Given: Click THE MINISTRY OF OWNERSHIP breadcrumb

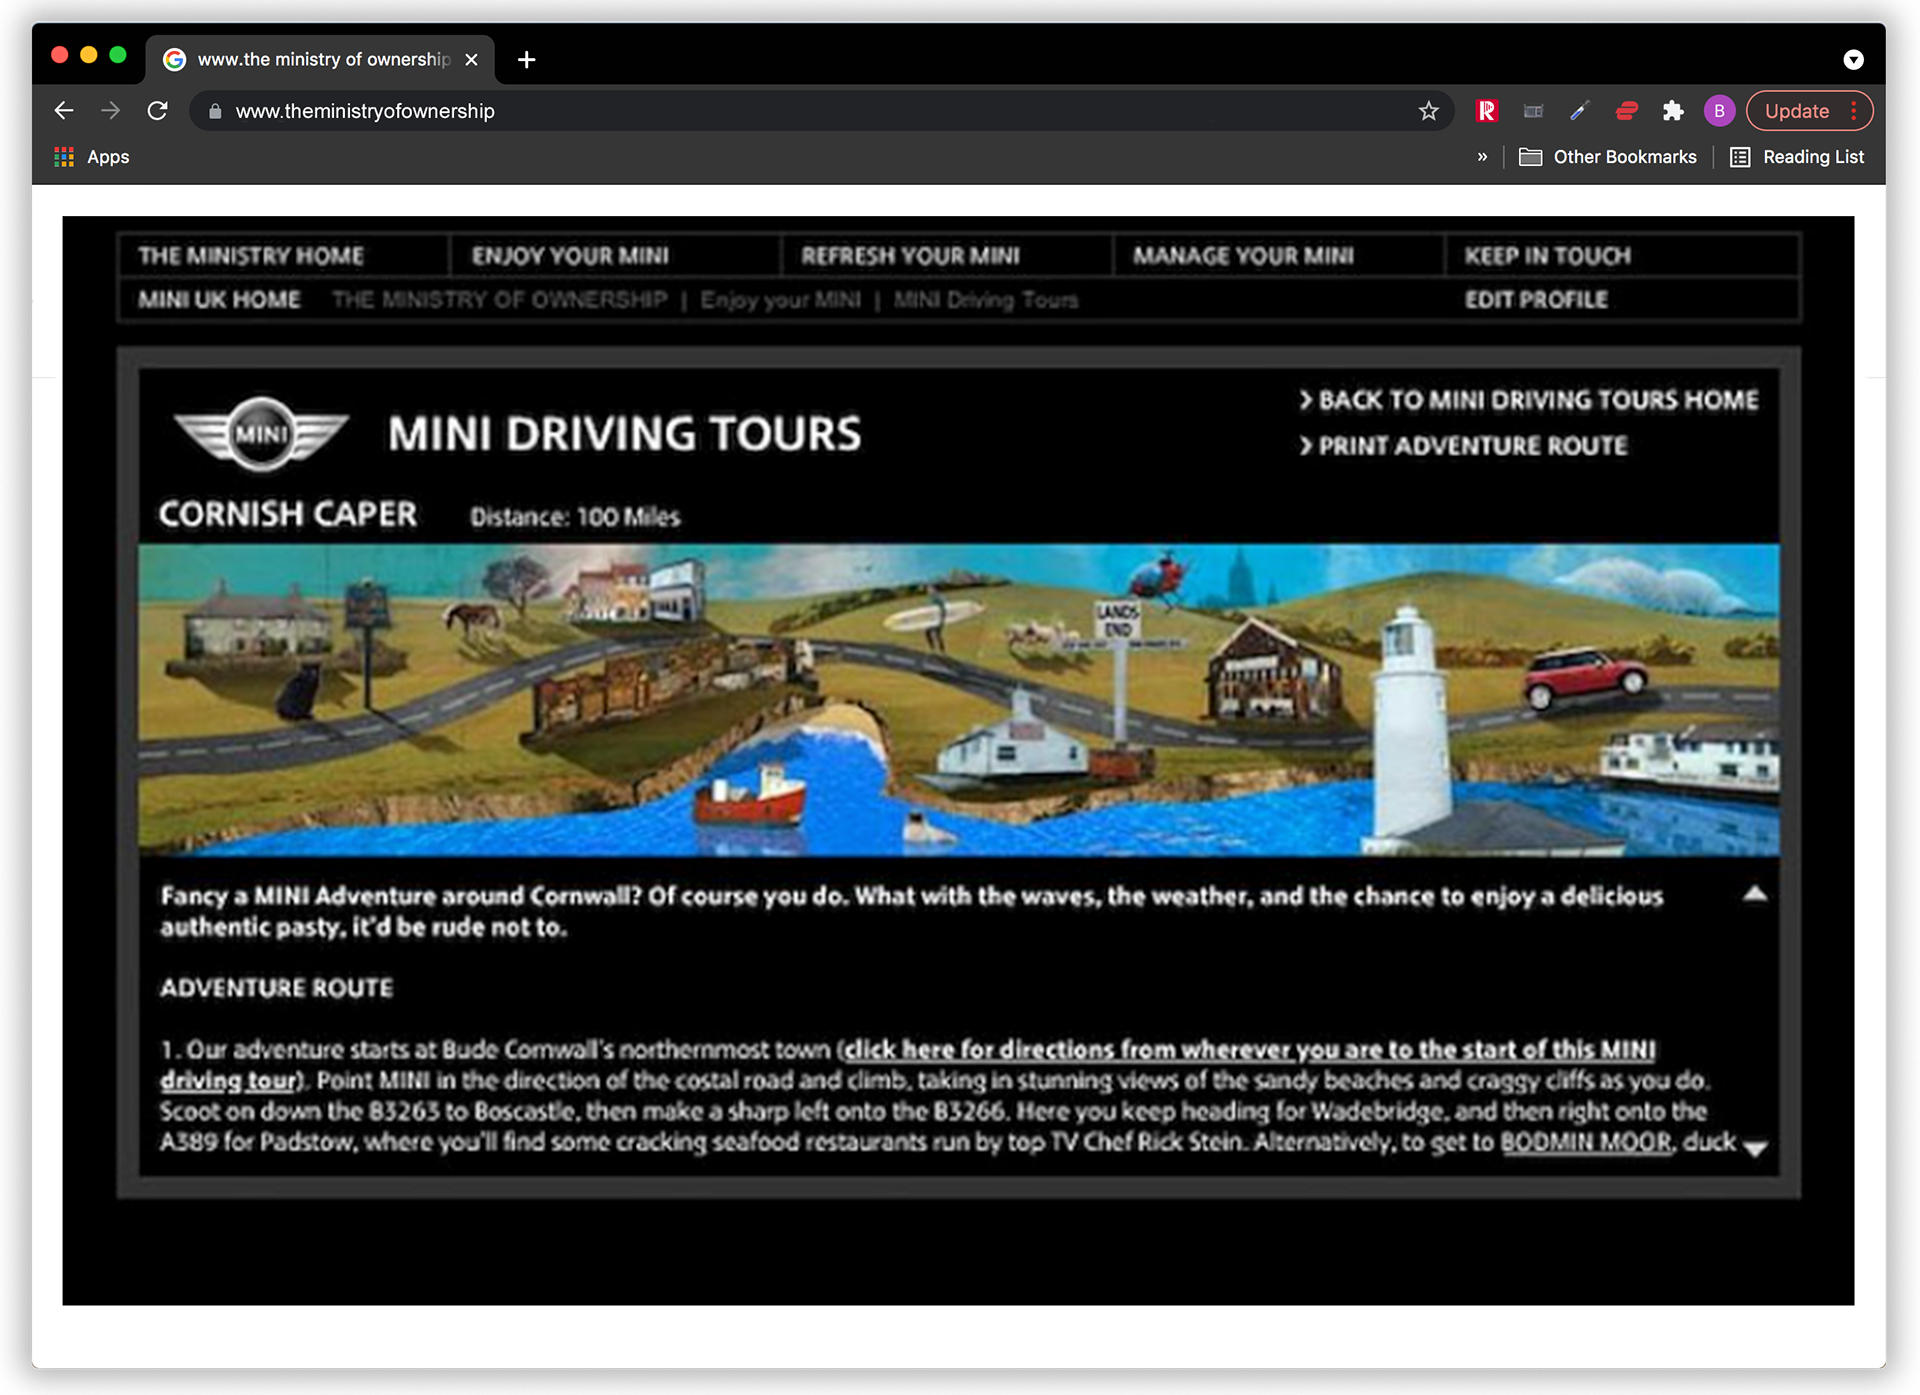Looking at the screenshot, I should point(499,300).
